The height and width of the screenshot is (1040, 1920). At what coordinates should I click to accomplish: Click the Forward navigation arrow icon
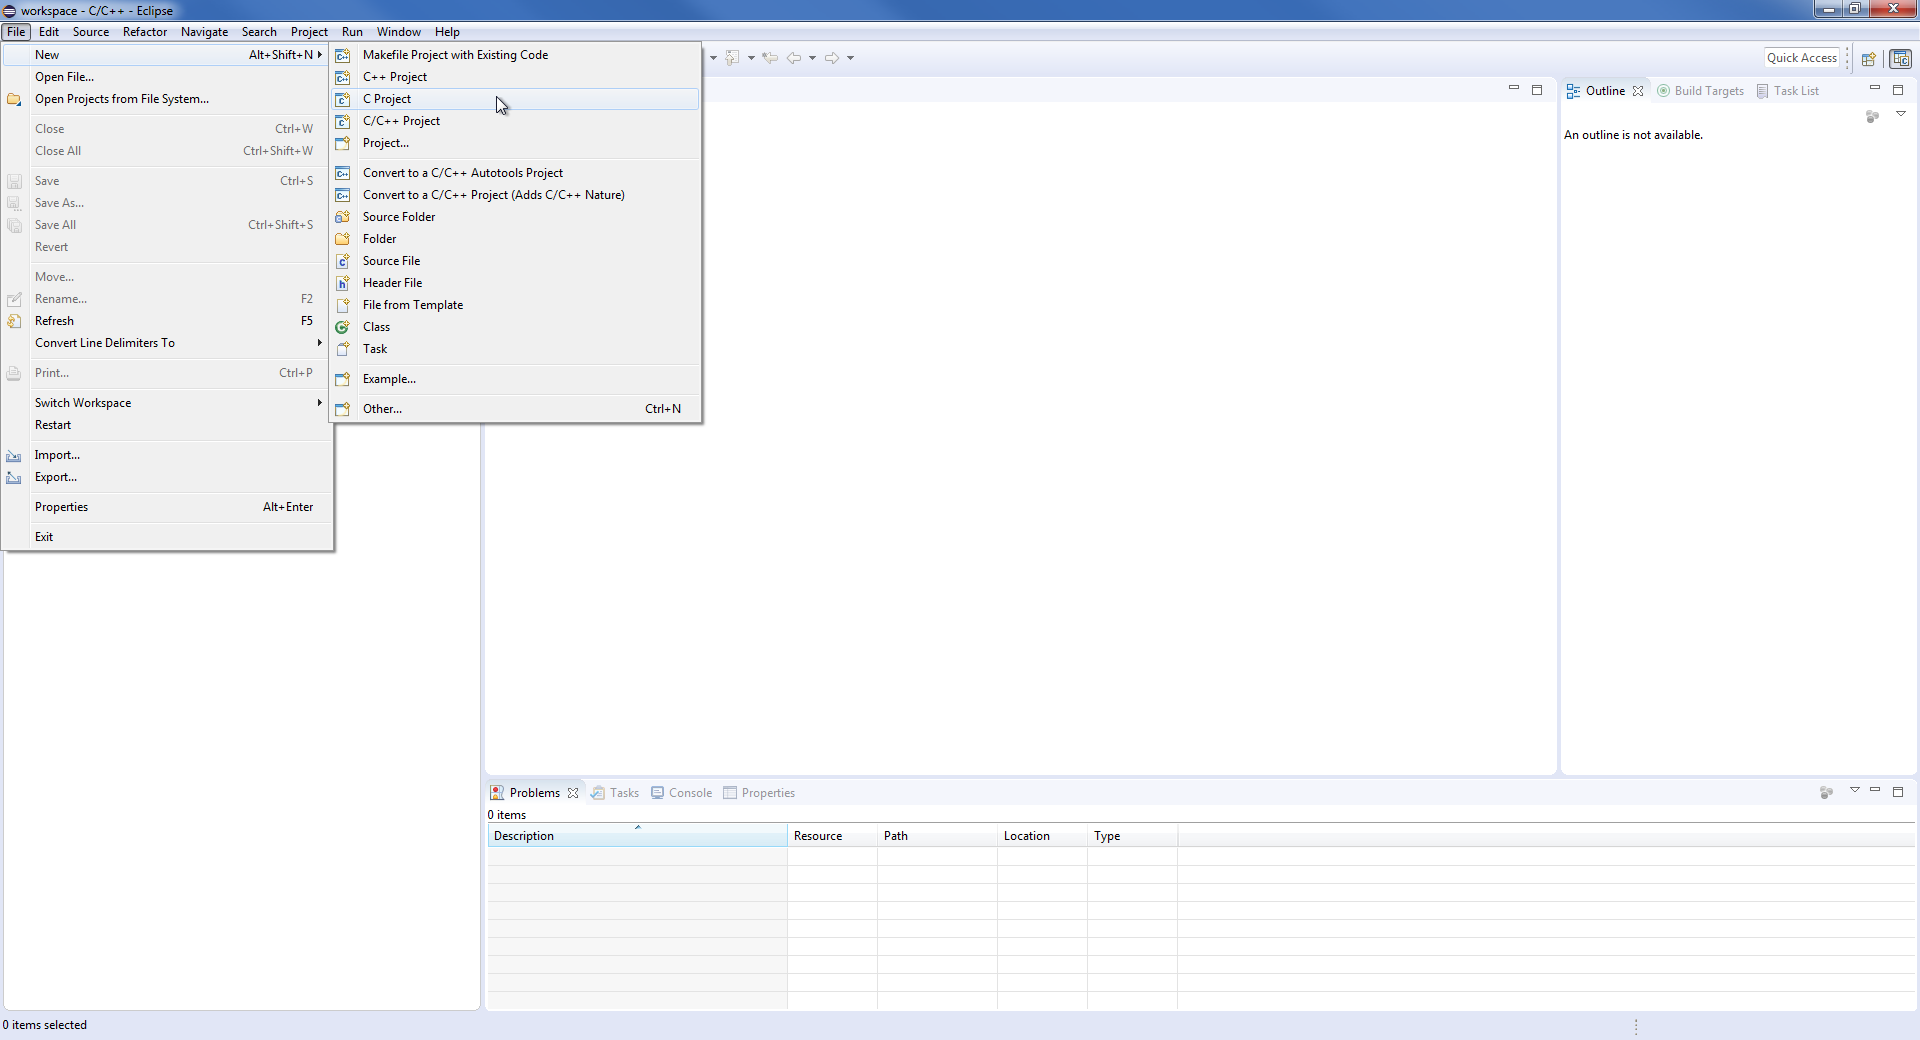(x=831, y=58)
